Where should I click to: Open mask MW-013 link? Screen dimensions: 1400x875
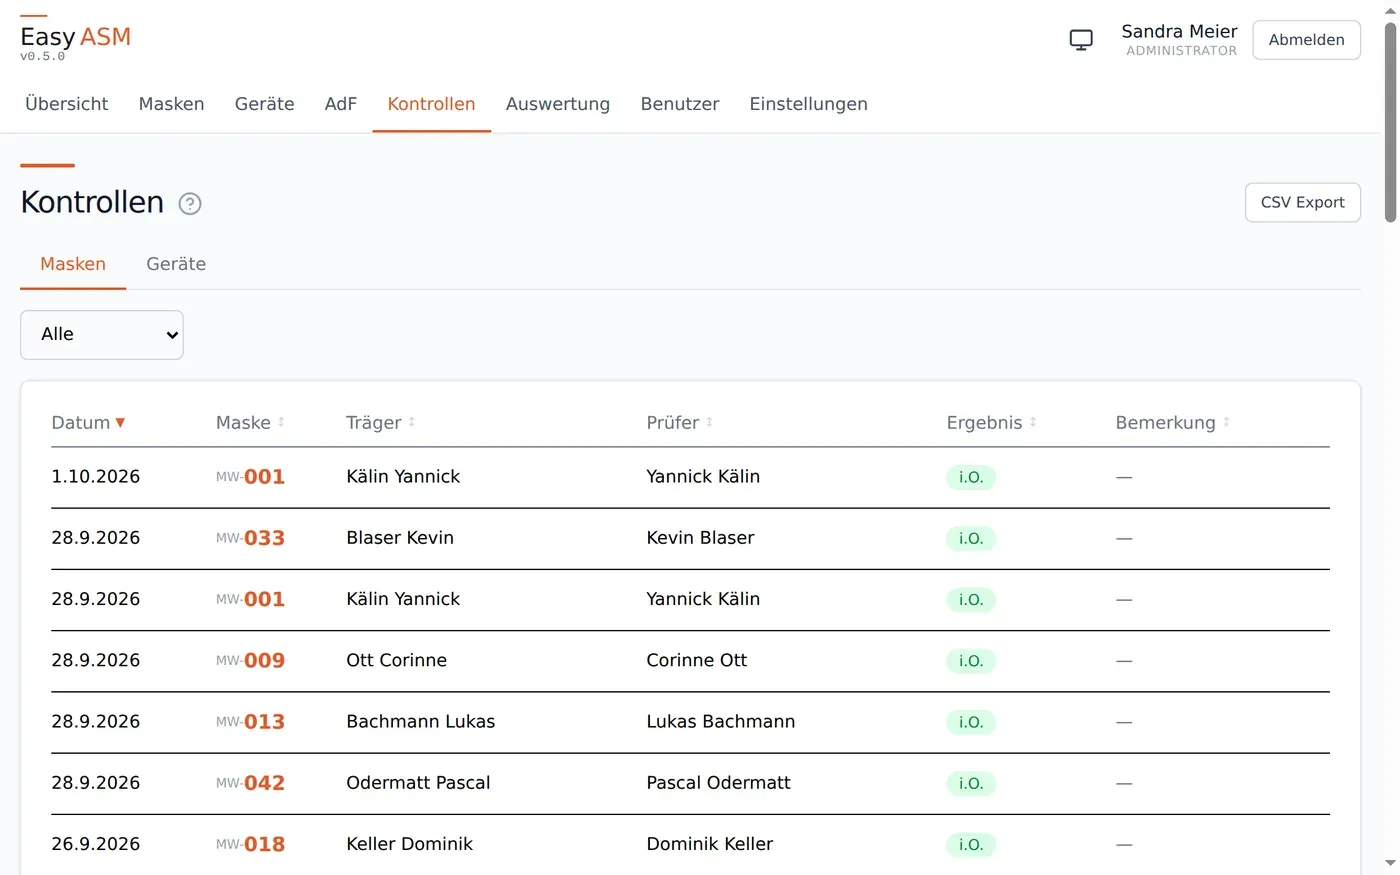point(251,722)
